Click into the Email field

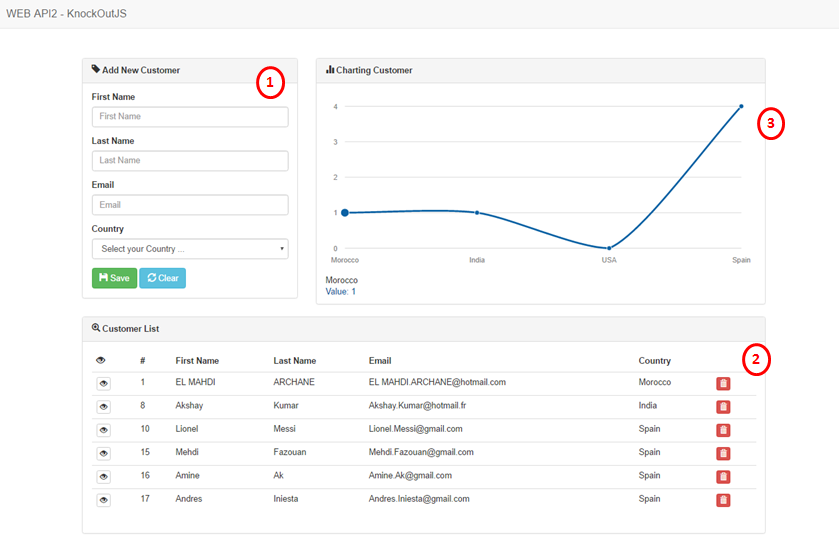point(190,205)
